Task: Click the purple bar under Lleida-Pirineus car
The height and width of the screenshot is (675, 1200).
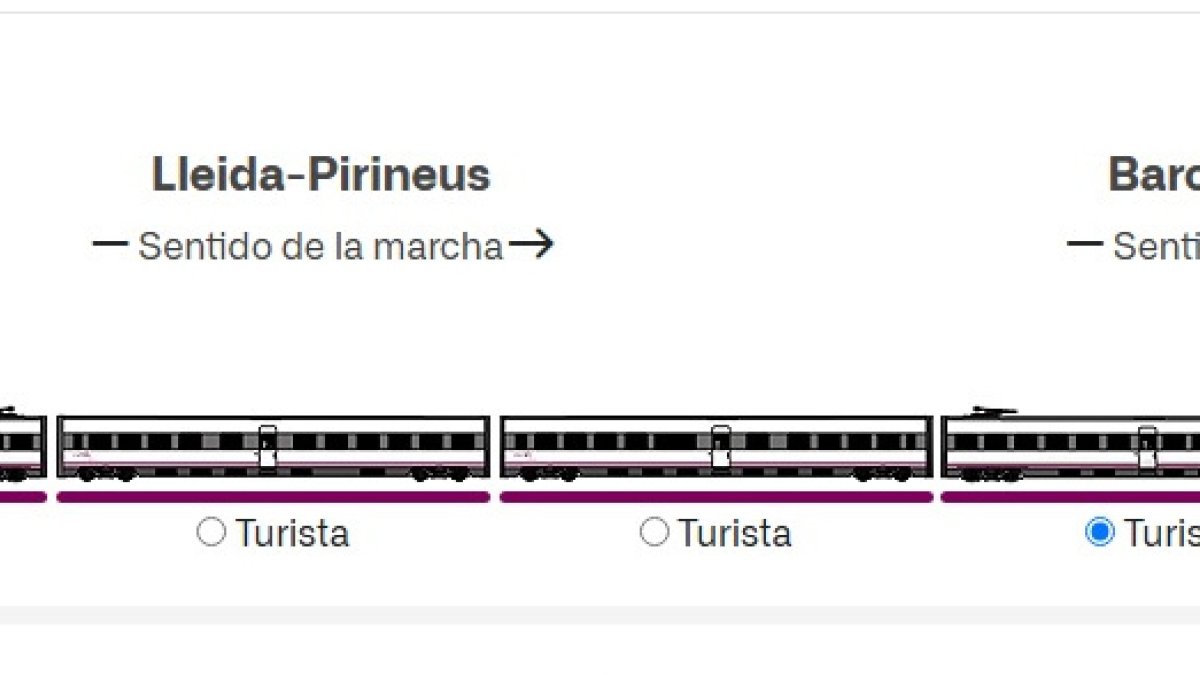Action: (273, 496)
